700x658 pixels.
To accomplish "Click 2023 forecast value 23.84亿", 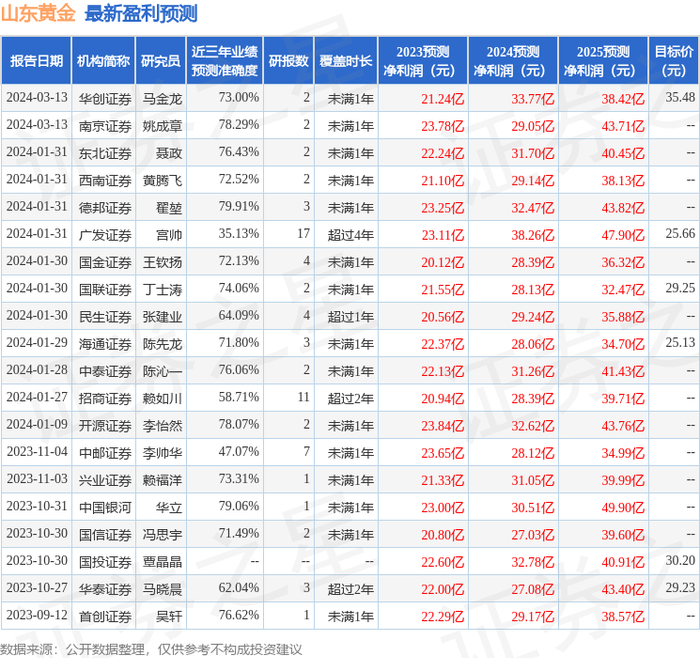I will click(x=442, y=426).
